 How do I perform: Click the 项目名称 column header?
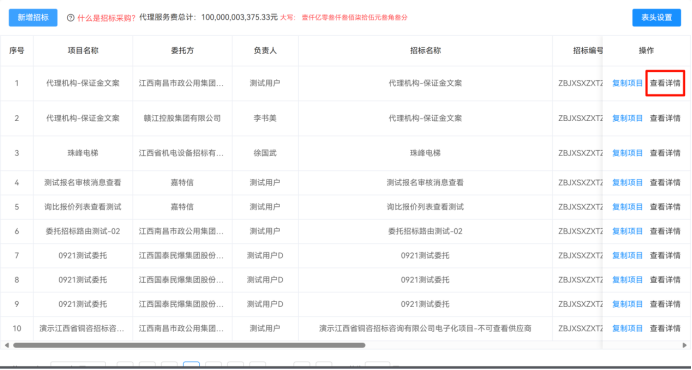tap(83, 51)
